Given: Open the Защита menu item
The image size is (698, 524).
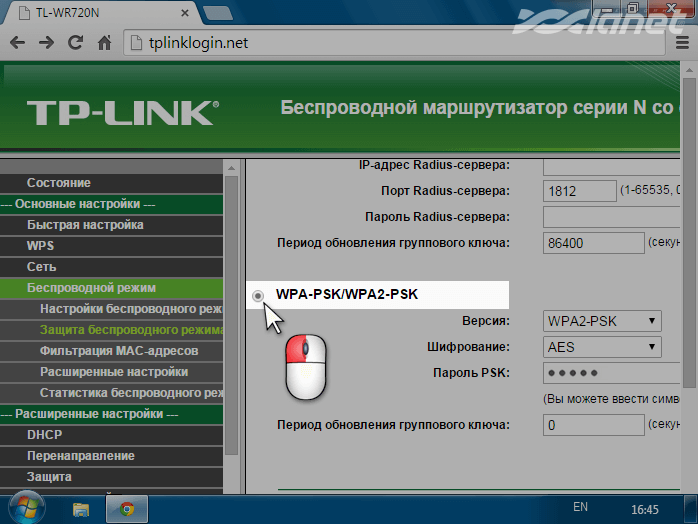Looking at the screenshot, I should tap(111, 477).
